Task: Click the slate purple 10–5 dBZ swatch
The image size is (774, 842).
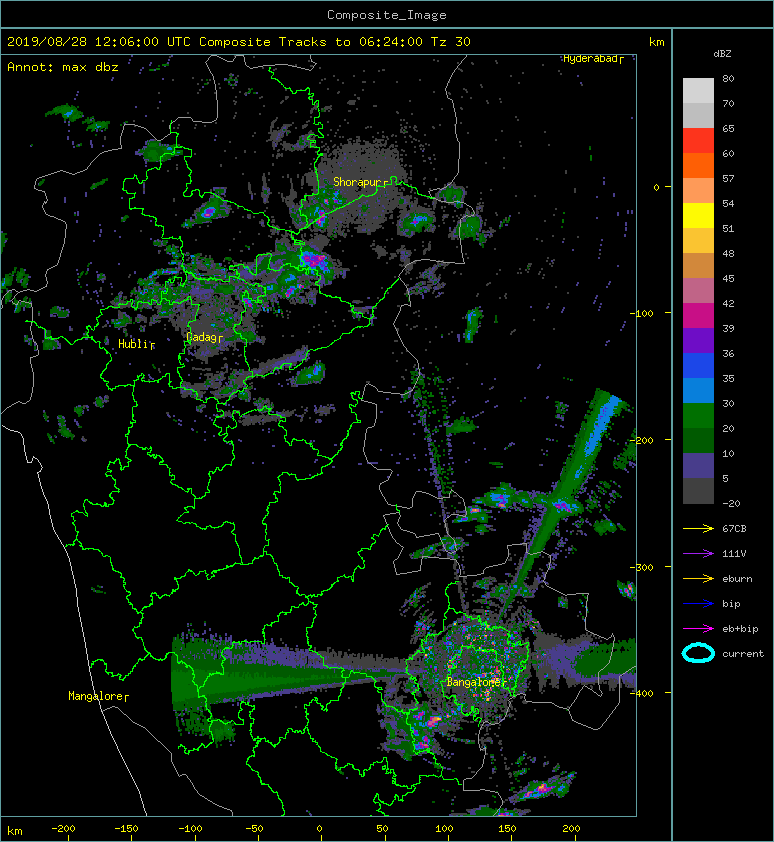Action: (698, 465)
